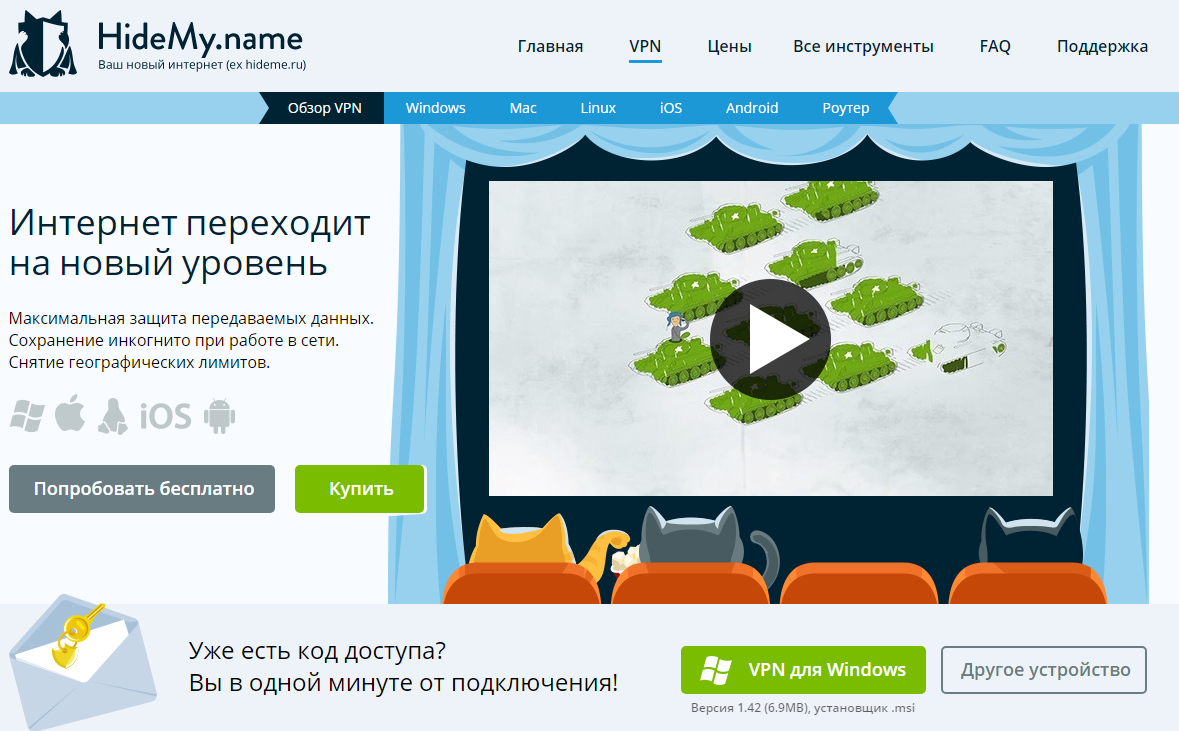This screenshot has width=1179, height=731.
Task: Select the Обзор VPN tab
Action: 324,108
